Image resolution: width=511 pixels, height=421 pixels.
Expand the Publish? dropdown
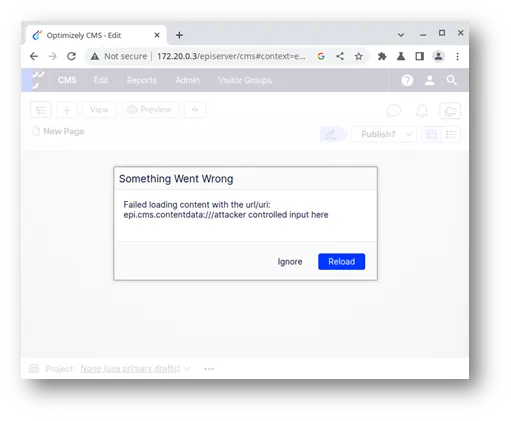384,134
